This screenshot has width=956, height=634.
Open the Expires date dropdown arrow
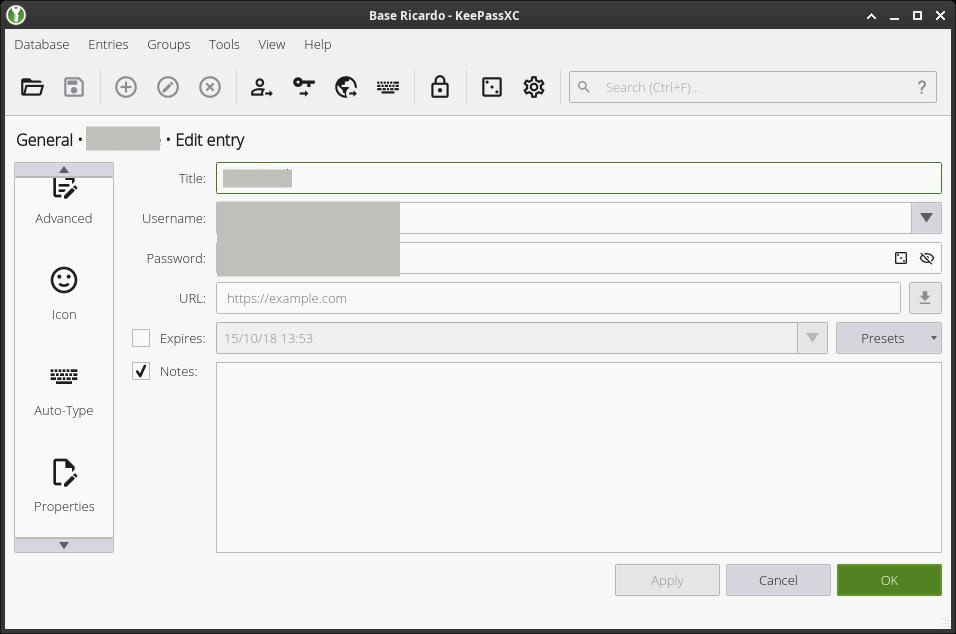tap(812, 338)
